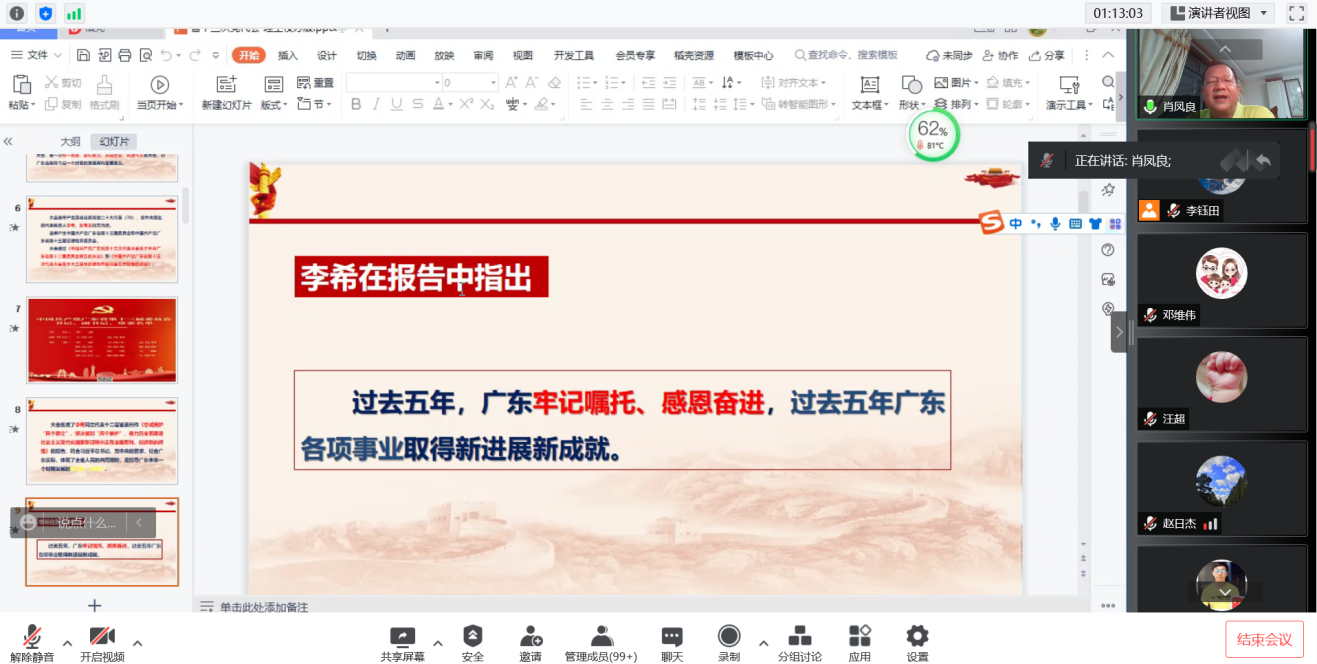This screenshot has height=664, width=1317.
Task: Click the End Meeting (结束会议) button
Action: [x=1264, y=639]
